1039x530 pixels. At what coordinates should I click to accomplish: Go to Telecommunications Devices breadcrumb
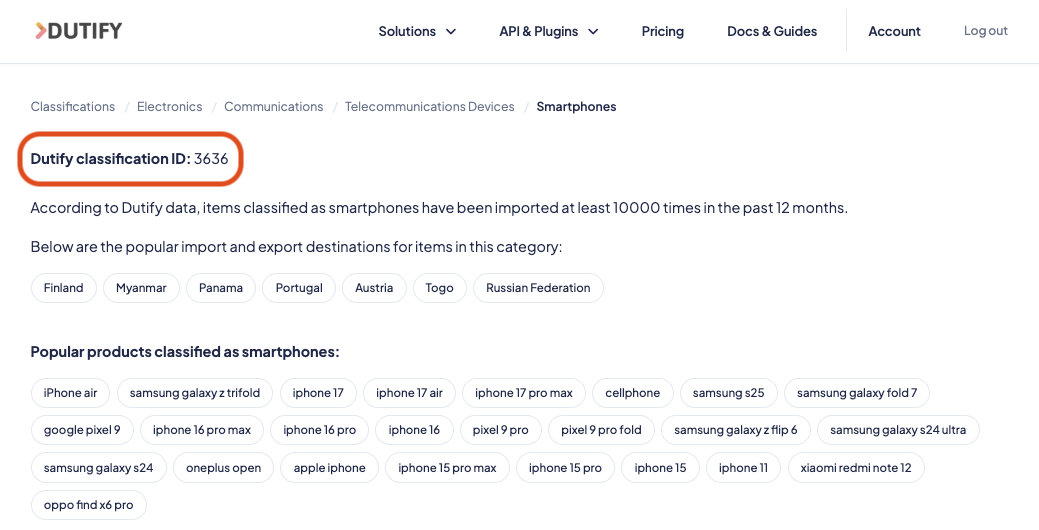[x=429, y=107]
